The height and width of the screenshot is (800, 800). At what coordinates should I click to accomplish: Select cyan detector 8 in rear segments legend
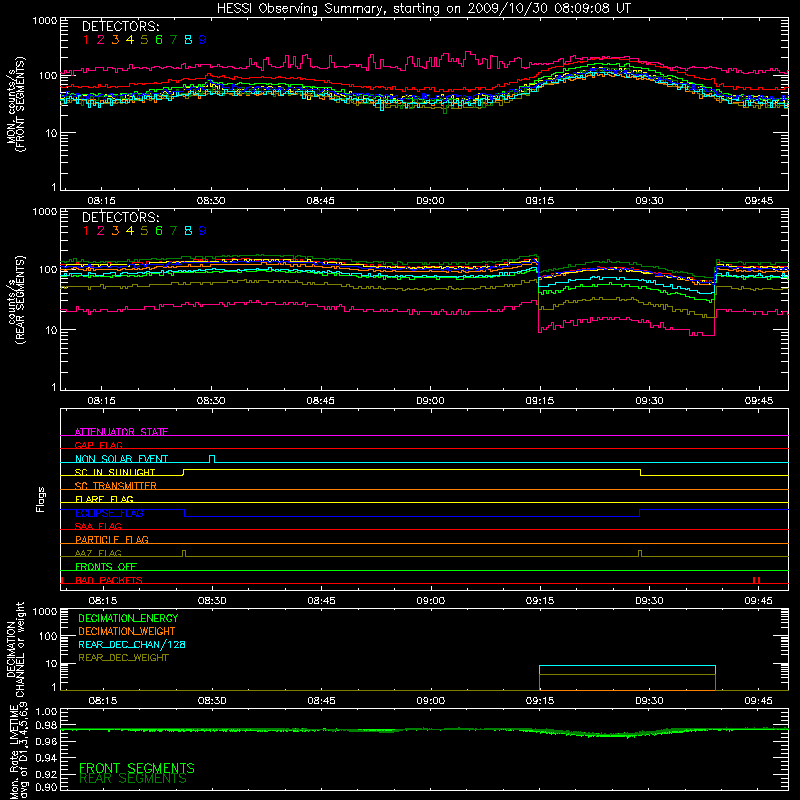[x=188, y=231]
